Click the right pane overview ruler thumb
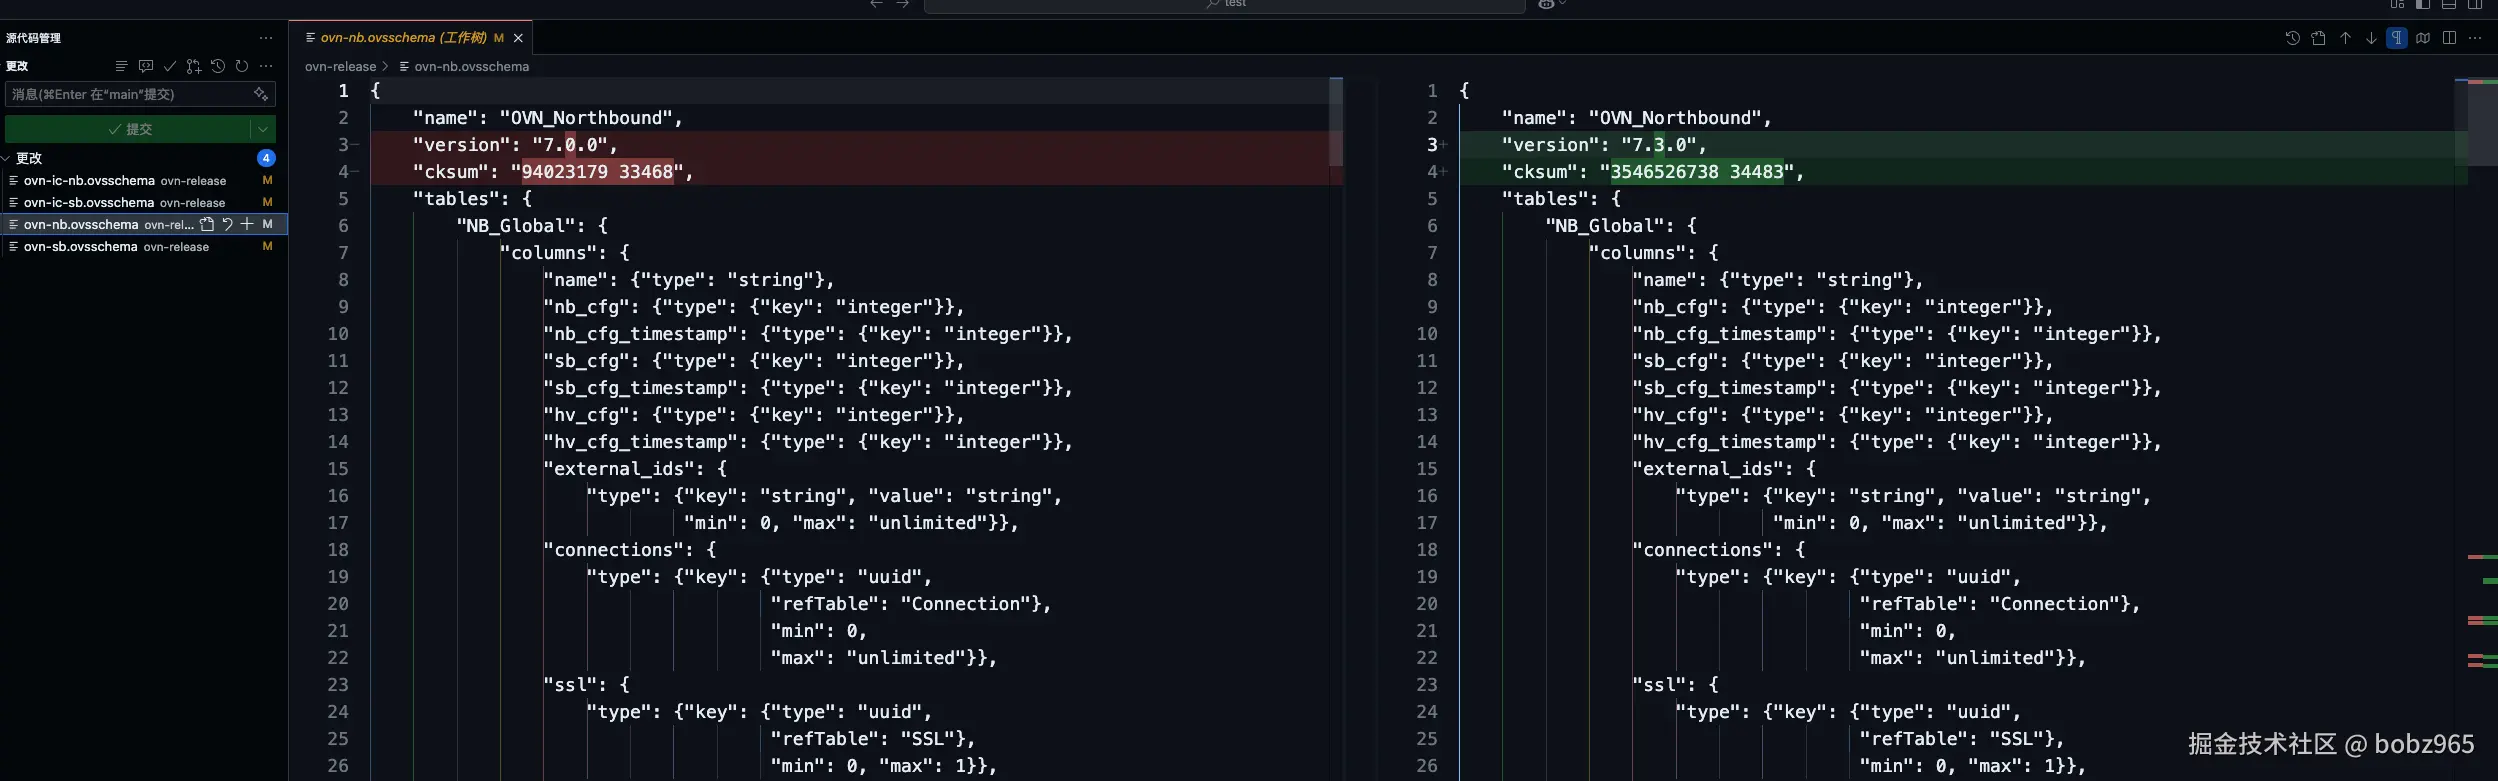 tap(2483, 122)
